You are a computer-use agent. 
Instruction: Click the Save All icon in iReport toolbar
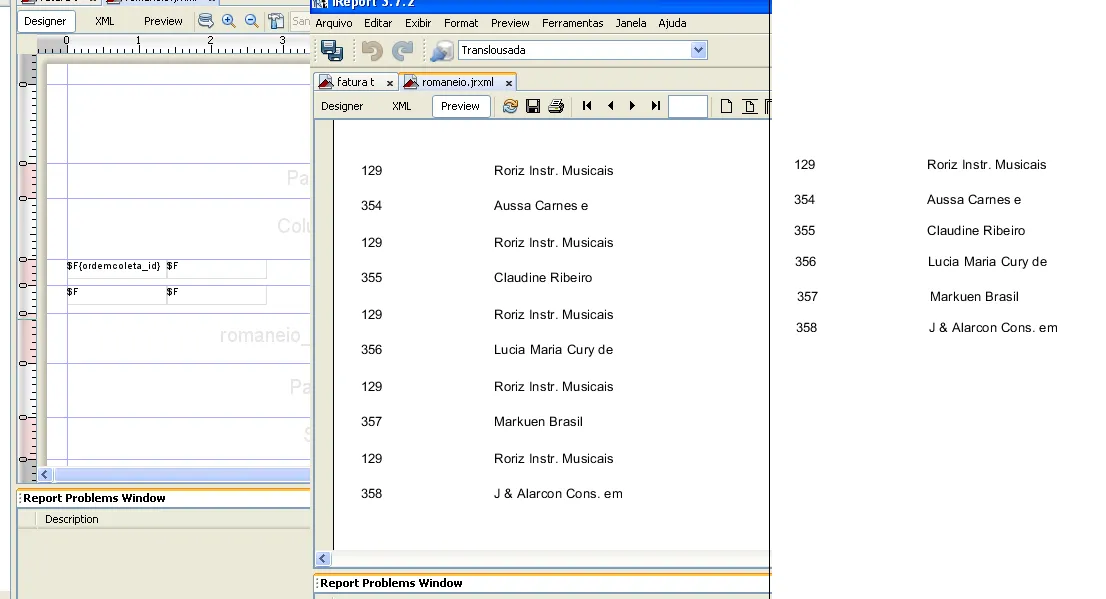332,50
